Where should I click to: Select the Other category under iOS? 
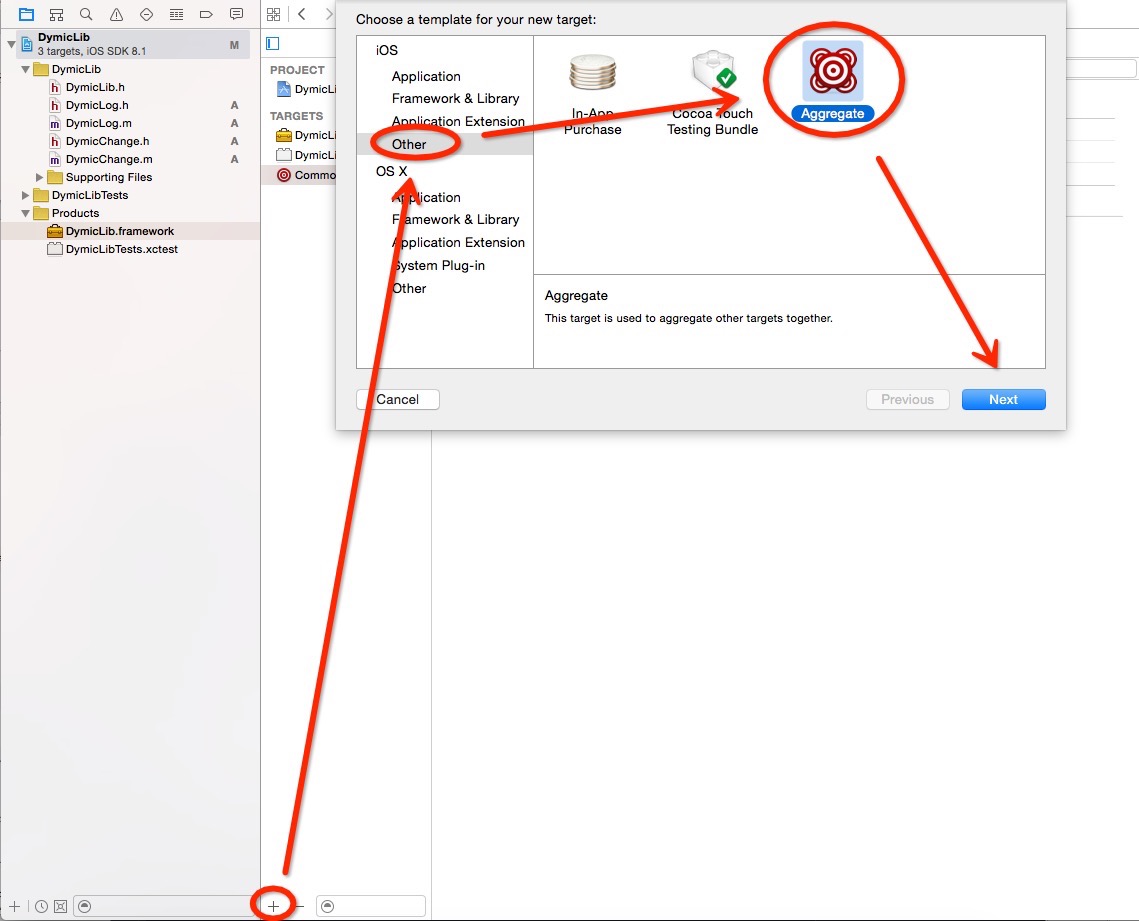(410, 143)
